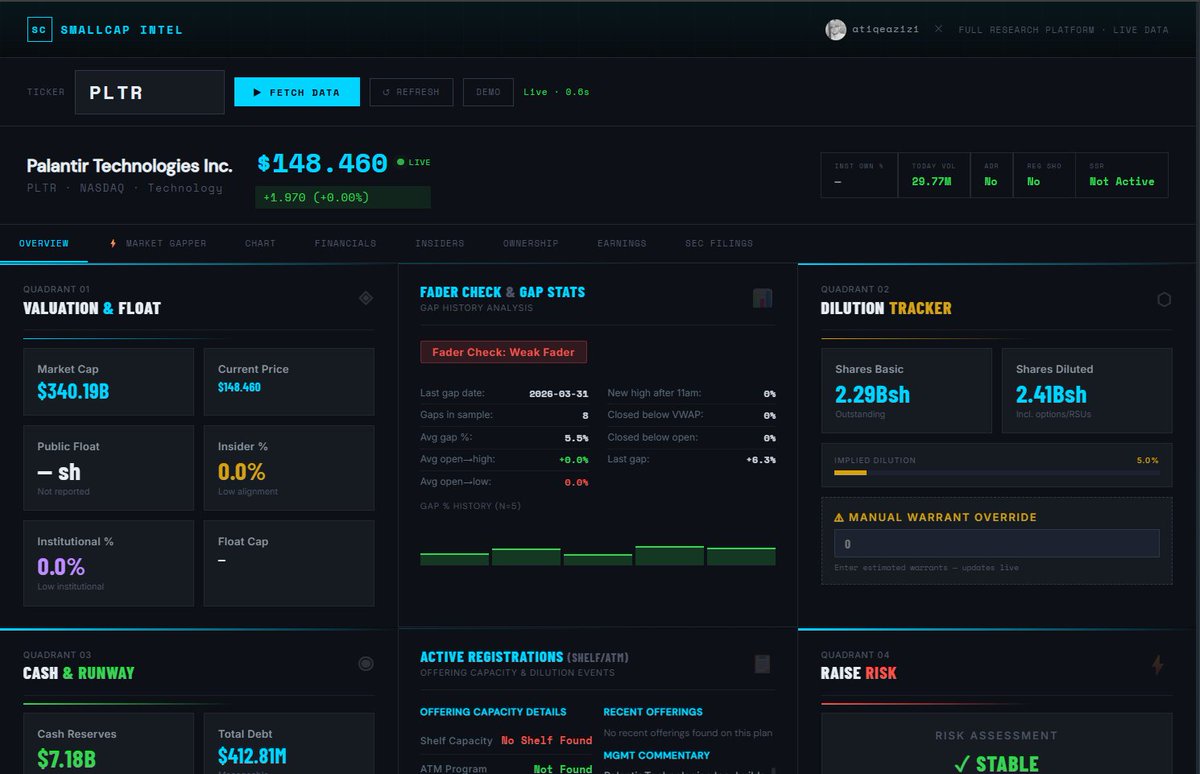Click the Inst Own % stat box
This screenshot has height=774, width=1200.
click(860, 175)
